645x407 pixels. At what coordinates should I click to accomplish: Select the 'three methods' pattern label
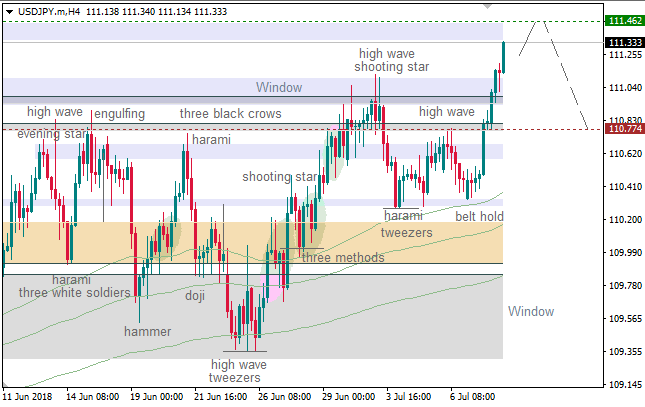point(343,258)
